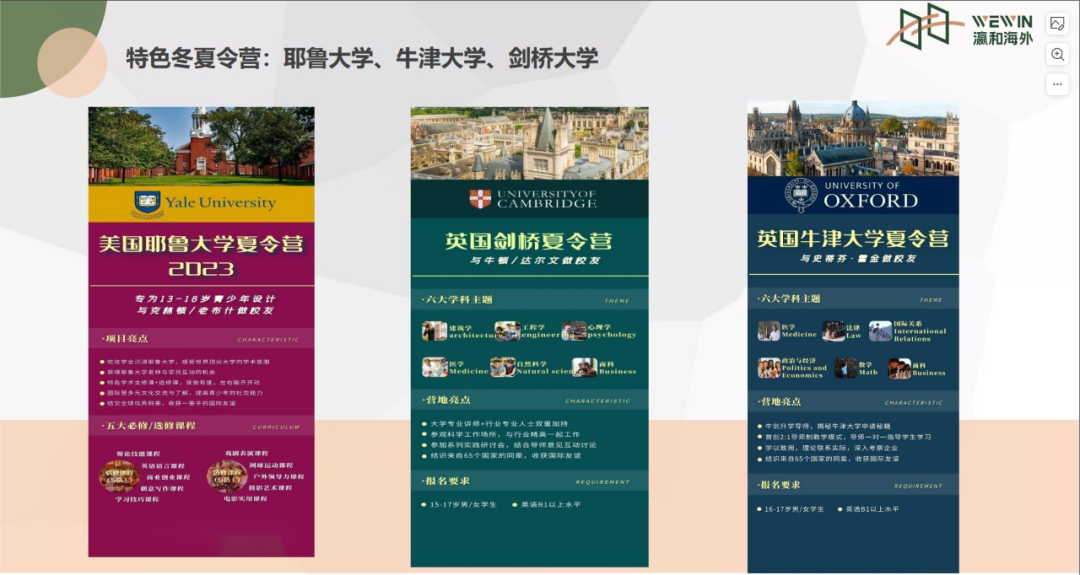Click the Yale campus photo with red brick building
The image size is (1080, 575).
201,146
